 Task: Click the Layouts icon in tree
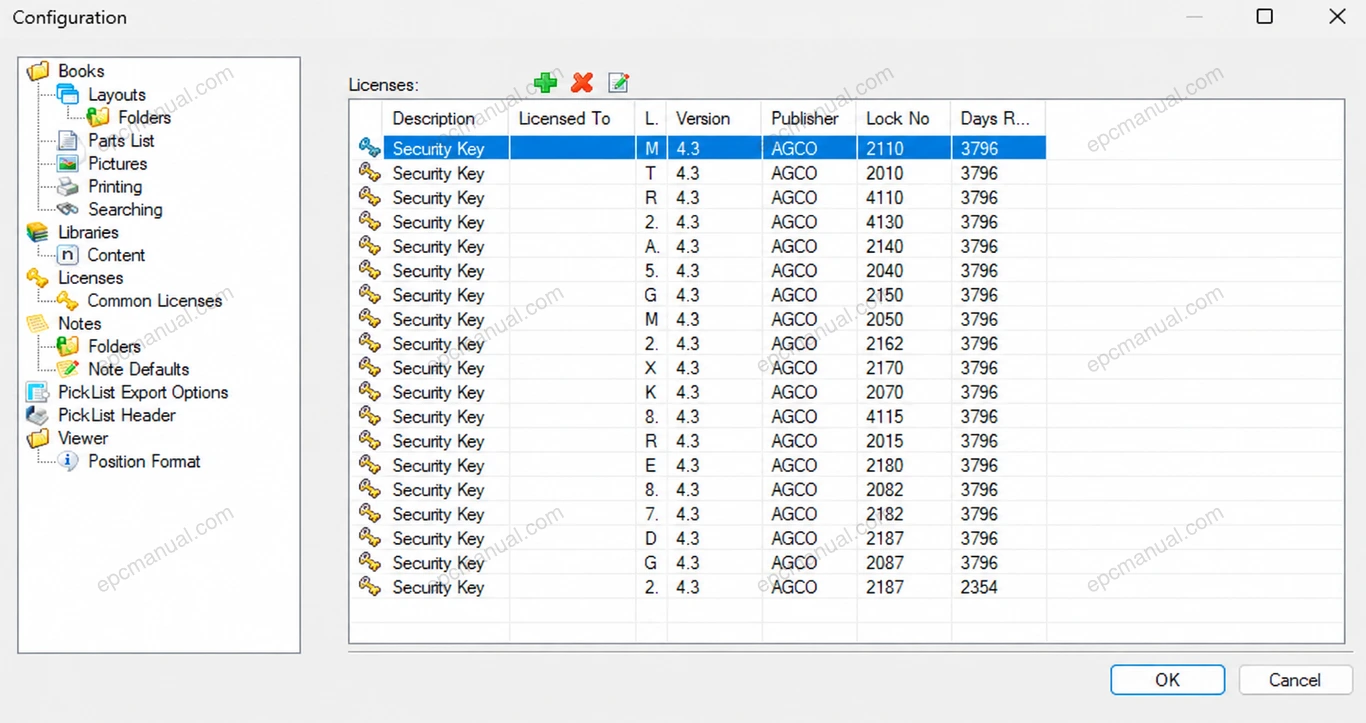point(68,94)
